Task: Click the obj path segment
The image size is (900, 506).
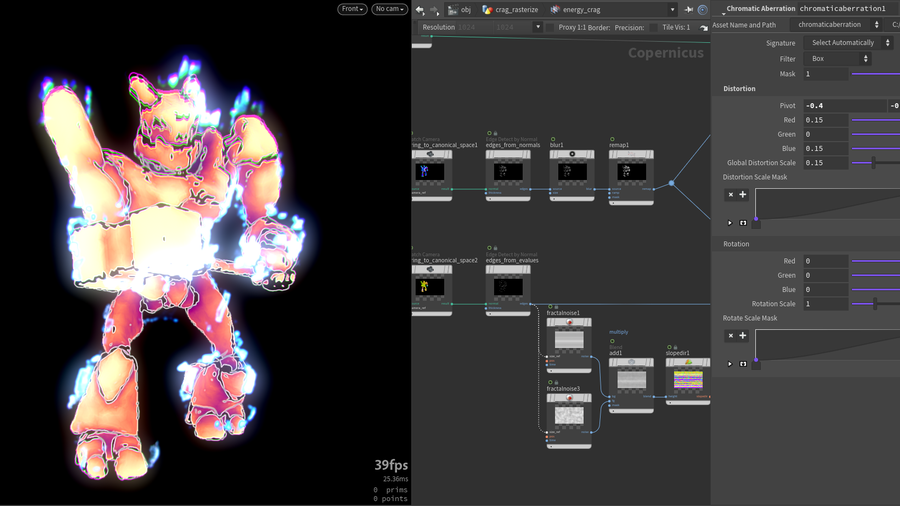Action: click(x=460, y=10)
